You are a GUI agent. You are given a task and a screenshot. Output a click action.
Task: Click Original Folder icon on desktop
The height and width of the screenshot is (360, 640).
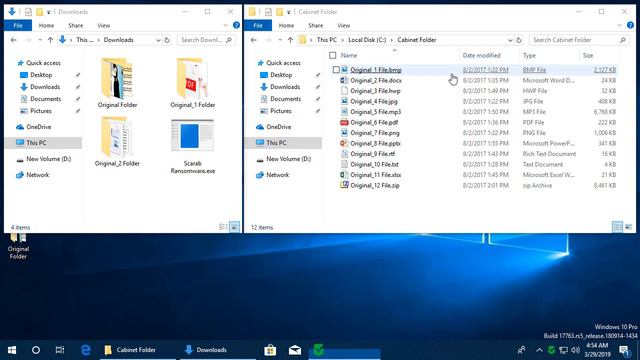tap(18, 246)
